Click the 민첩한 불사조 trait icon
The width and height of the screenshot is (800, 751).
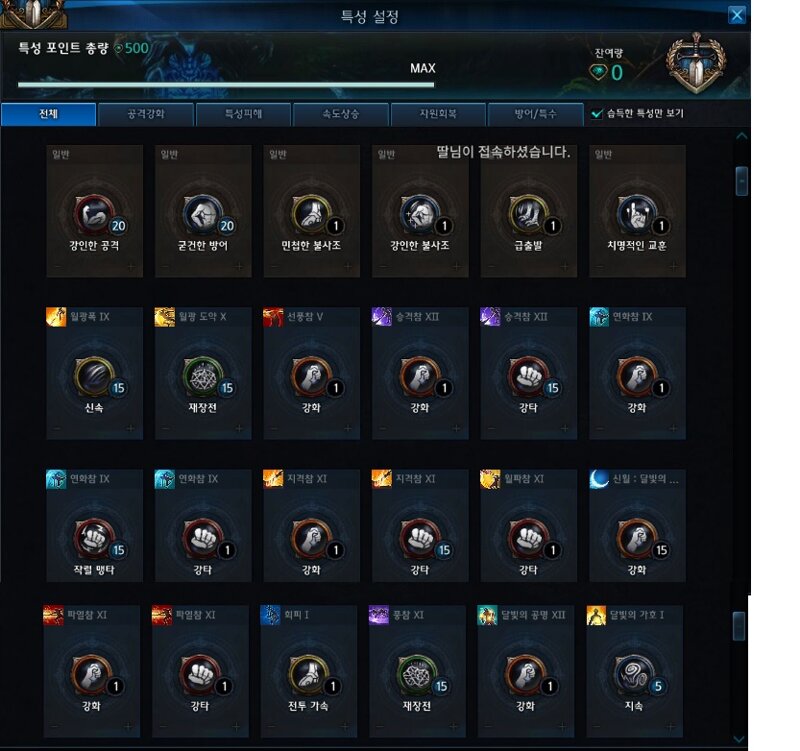(311, 214)
